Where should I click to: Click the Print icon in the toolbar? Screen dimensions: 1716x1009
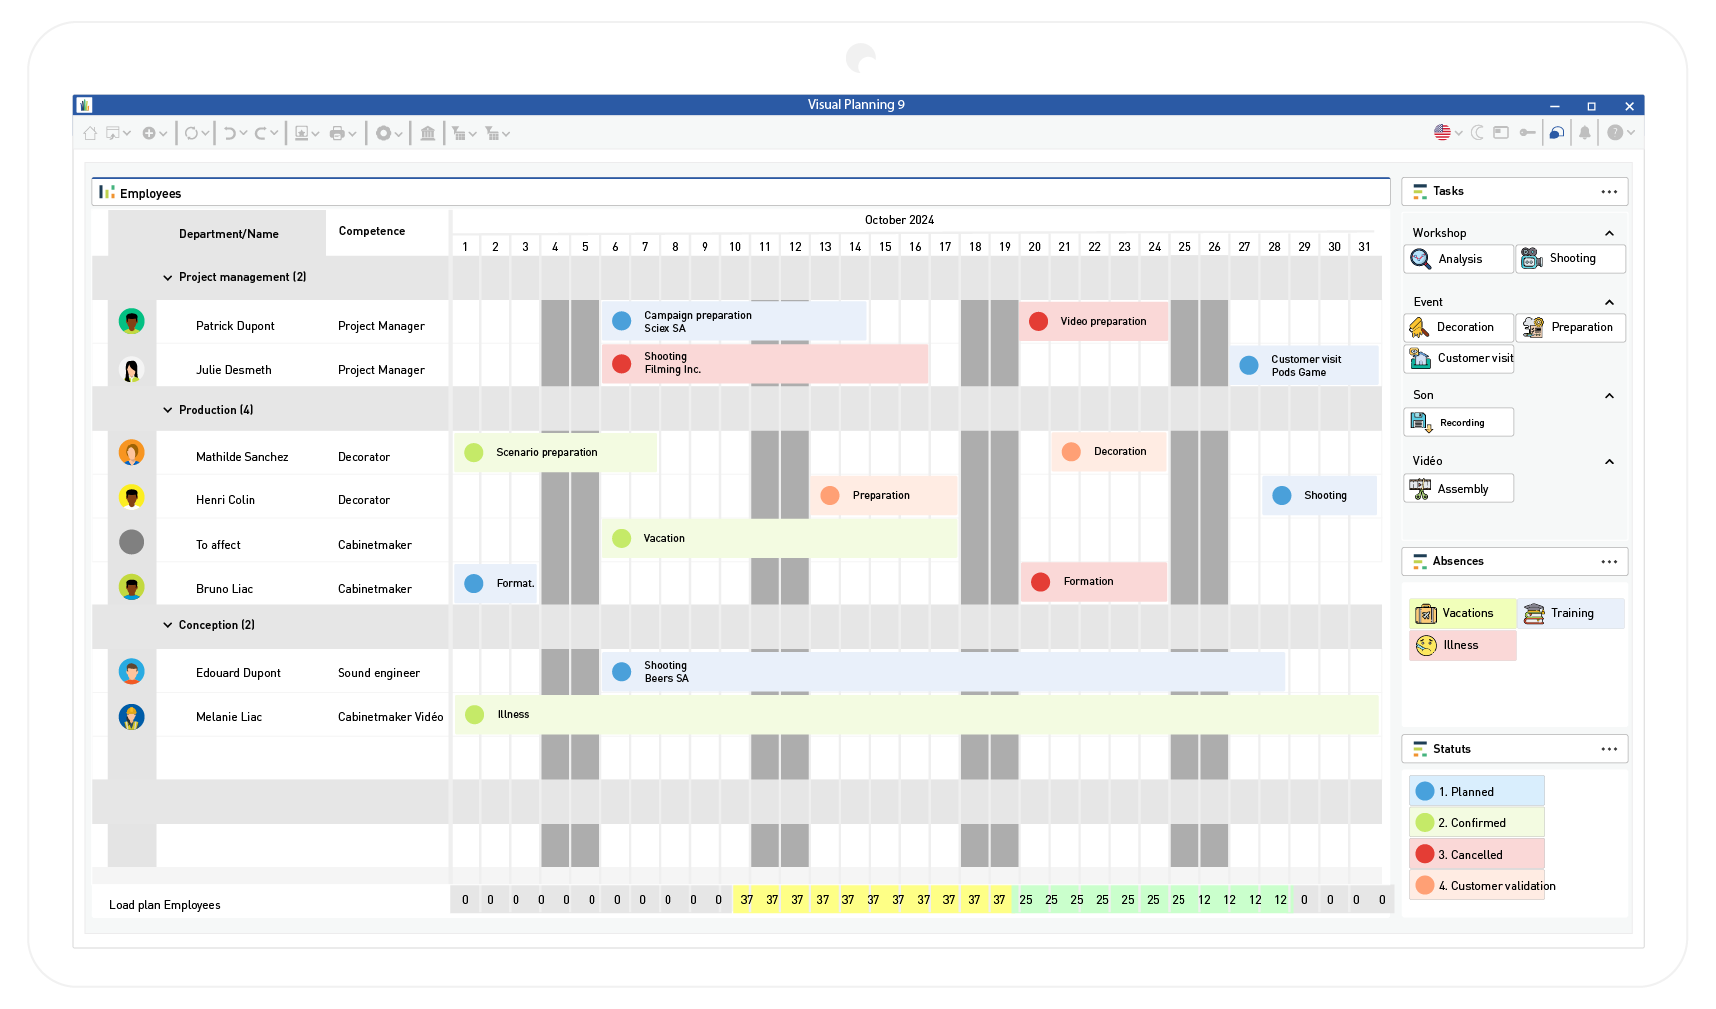(x=337, y=133)
